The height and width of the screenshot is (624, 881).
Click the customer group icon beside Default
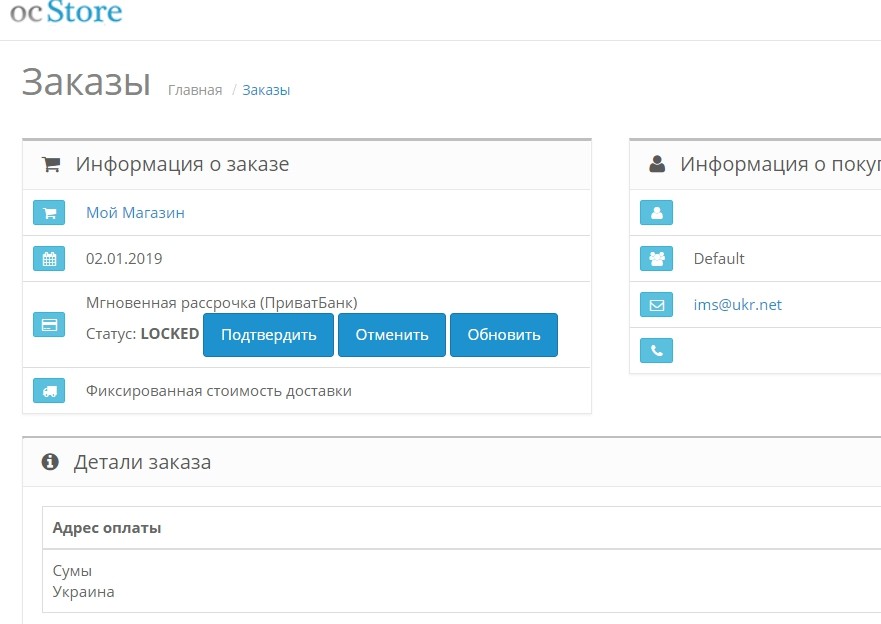point(656,259)
